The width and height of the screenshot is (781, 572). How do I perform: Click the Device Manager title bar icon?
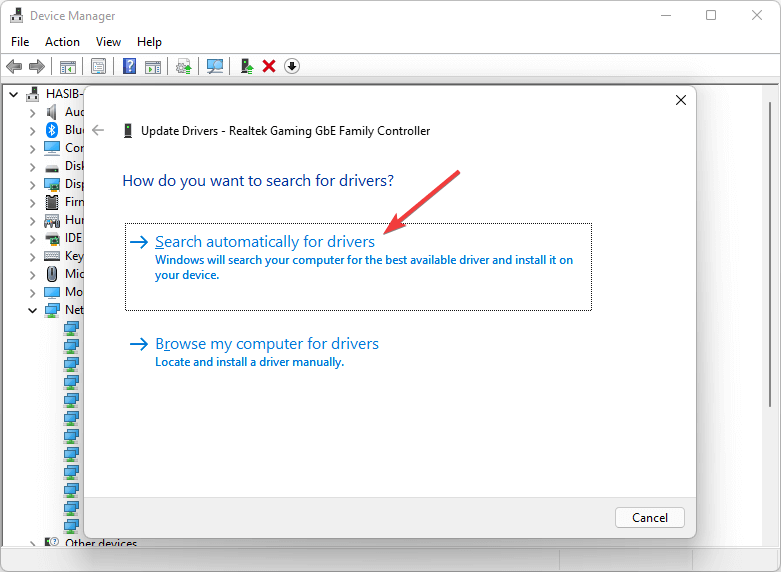16,15
